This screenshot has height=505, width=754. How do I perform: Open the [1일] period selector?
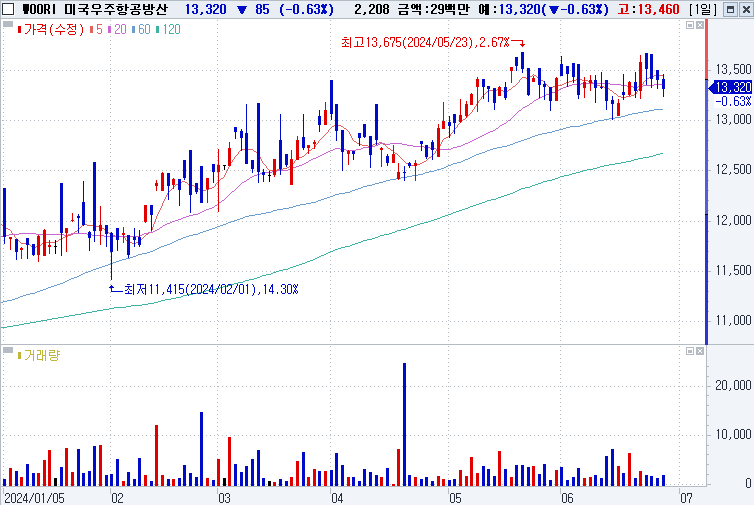(703, 9)
